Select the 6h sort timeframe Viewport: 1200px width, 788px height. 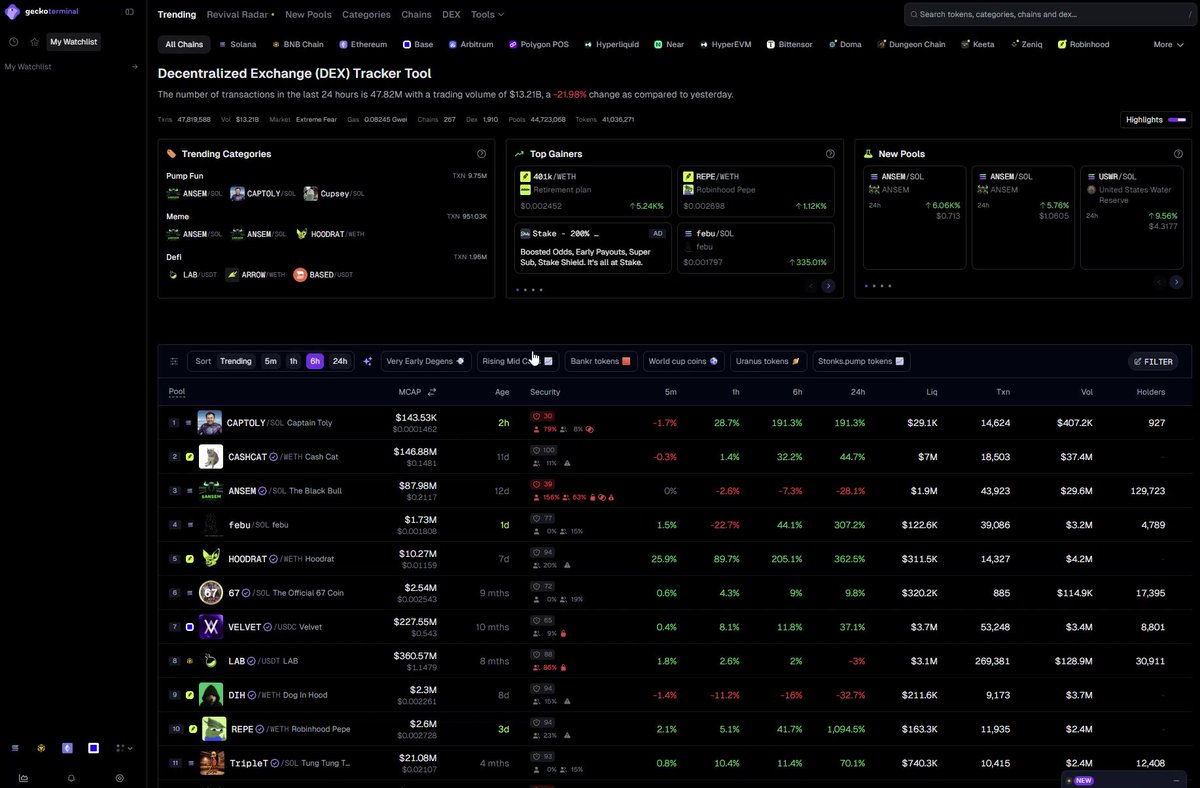(x=315, y=361)
